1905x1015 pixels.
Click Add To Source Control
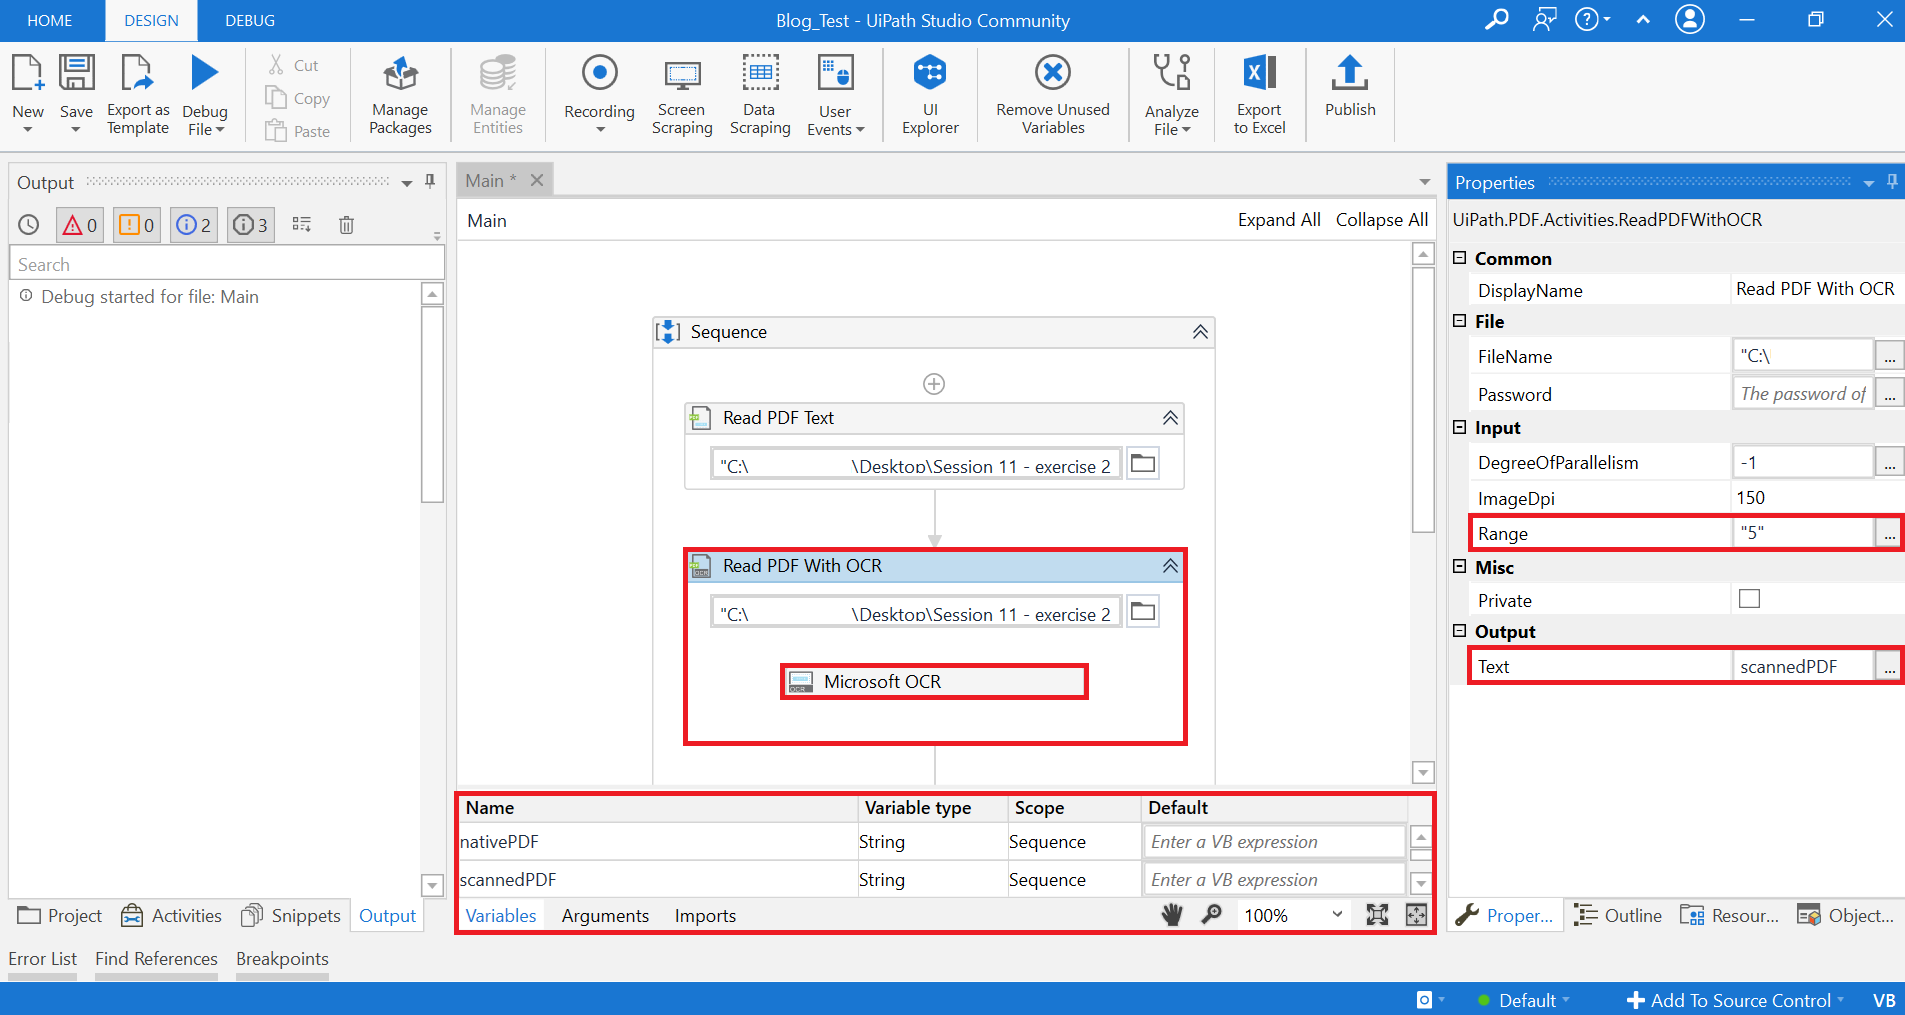[x=1735, y=1000]
